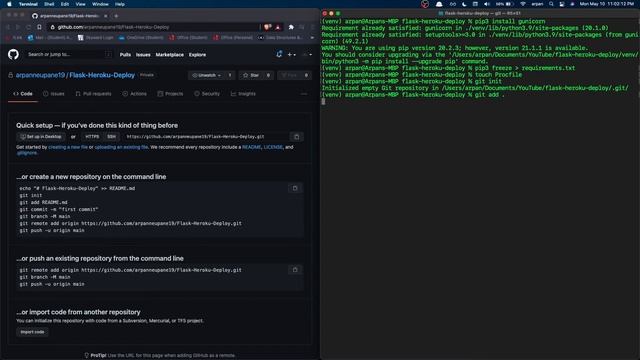Screen dimensions: 640x360
Task: Follow the creating a new file link
Action: [68, 147]
